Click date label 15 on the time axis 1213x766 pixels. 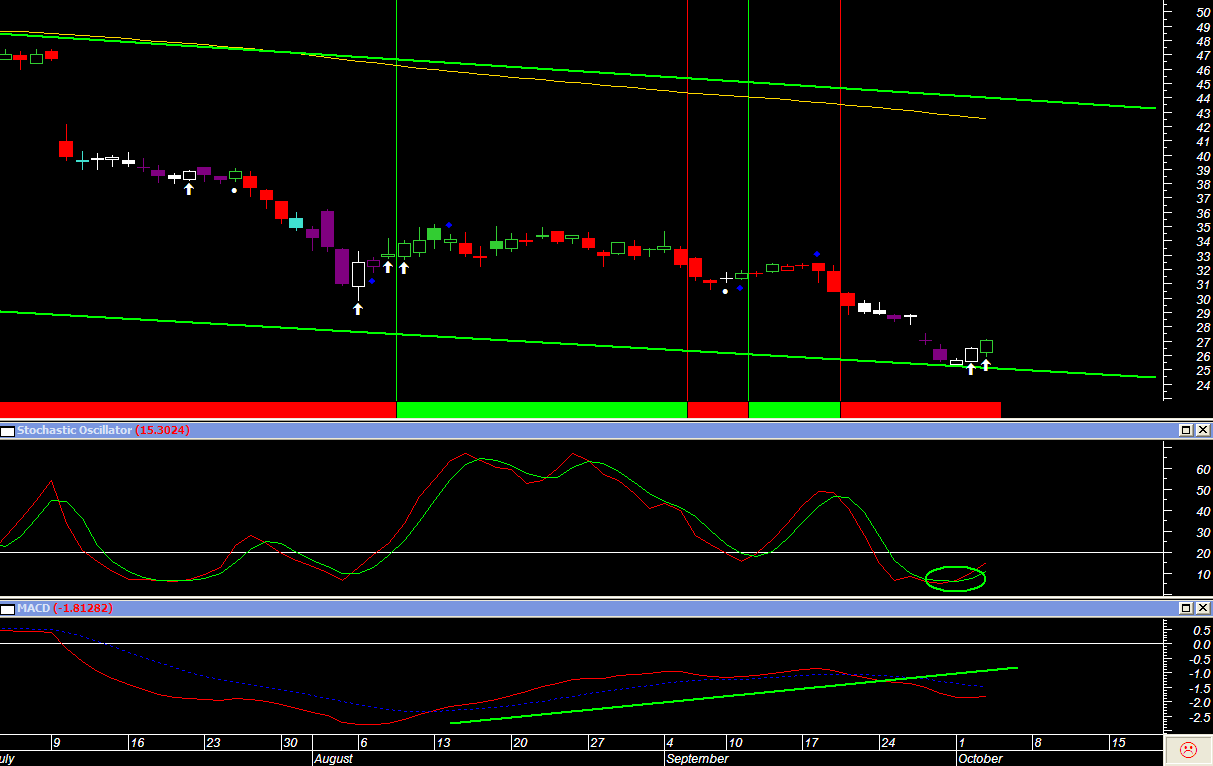pyautogui.click(x=1118, y=743)
